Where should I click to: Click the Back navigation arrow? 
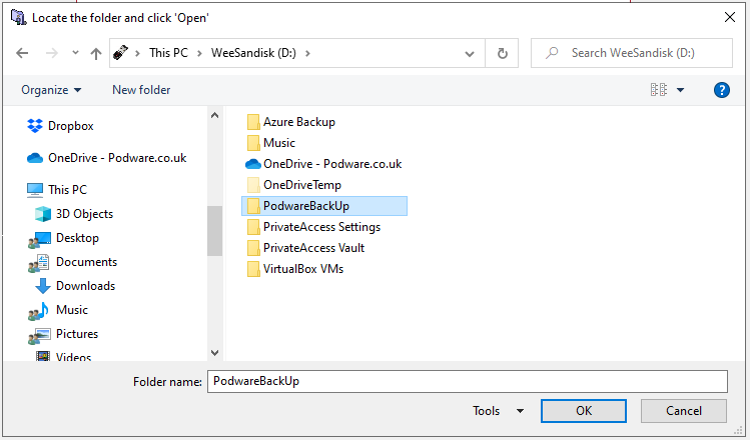tap(23, 53)
